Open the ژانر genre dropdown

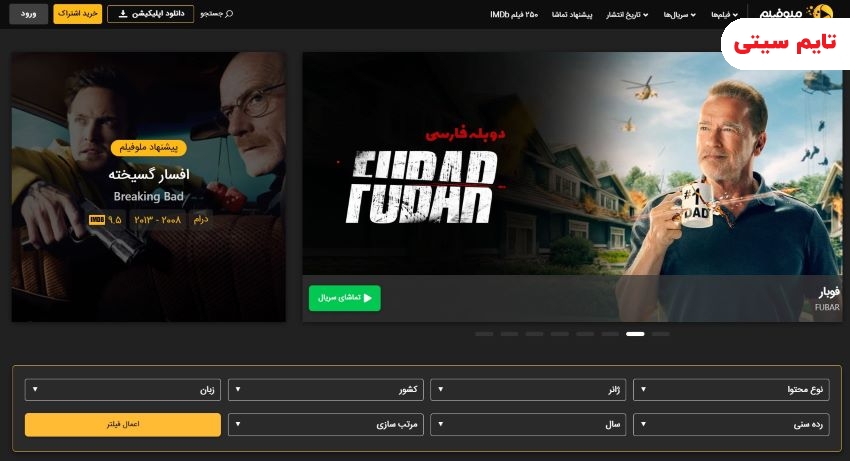click(x=528, y=389)
